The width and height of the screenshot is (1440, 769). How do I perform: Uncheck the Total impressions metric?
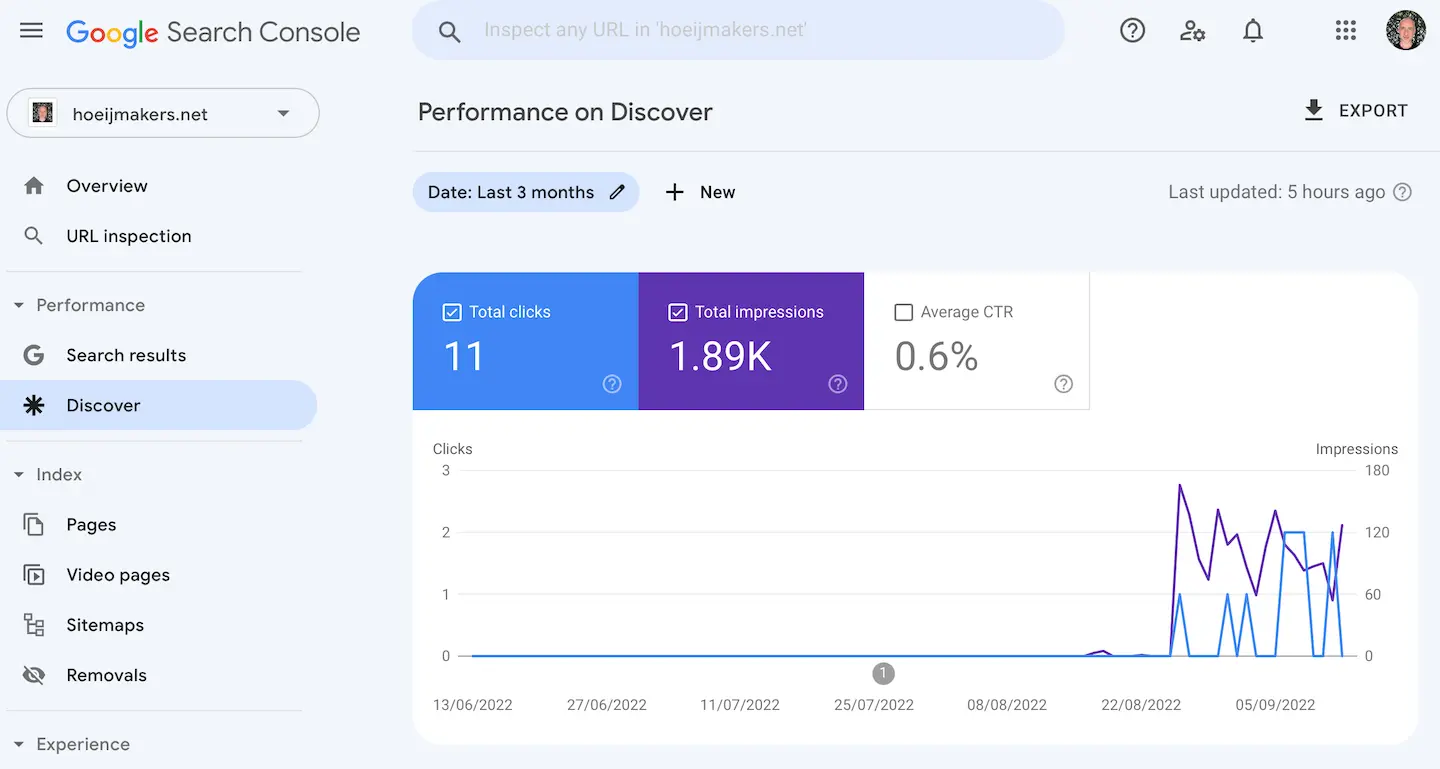coord(677,311)
